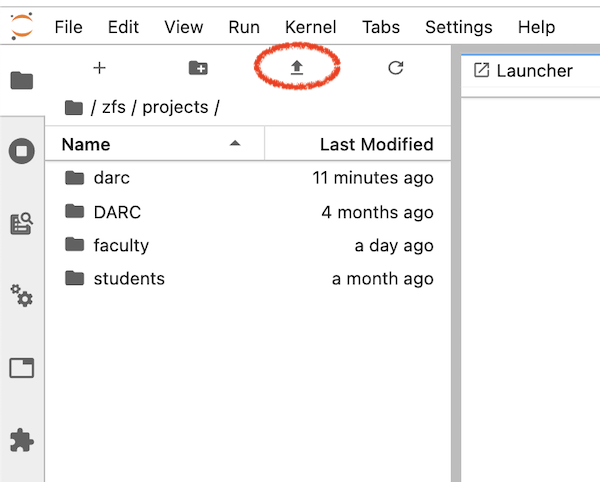
Task: Select the lowercase darc folder
Action: 111,178
